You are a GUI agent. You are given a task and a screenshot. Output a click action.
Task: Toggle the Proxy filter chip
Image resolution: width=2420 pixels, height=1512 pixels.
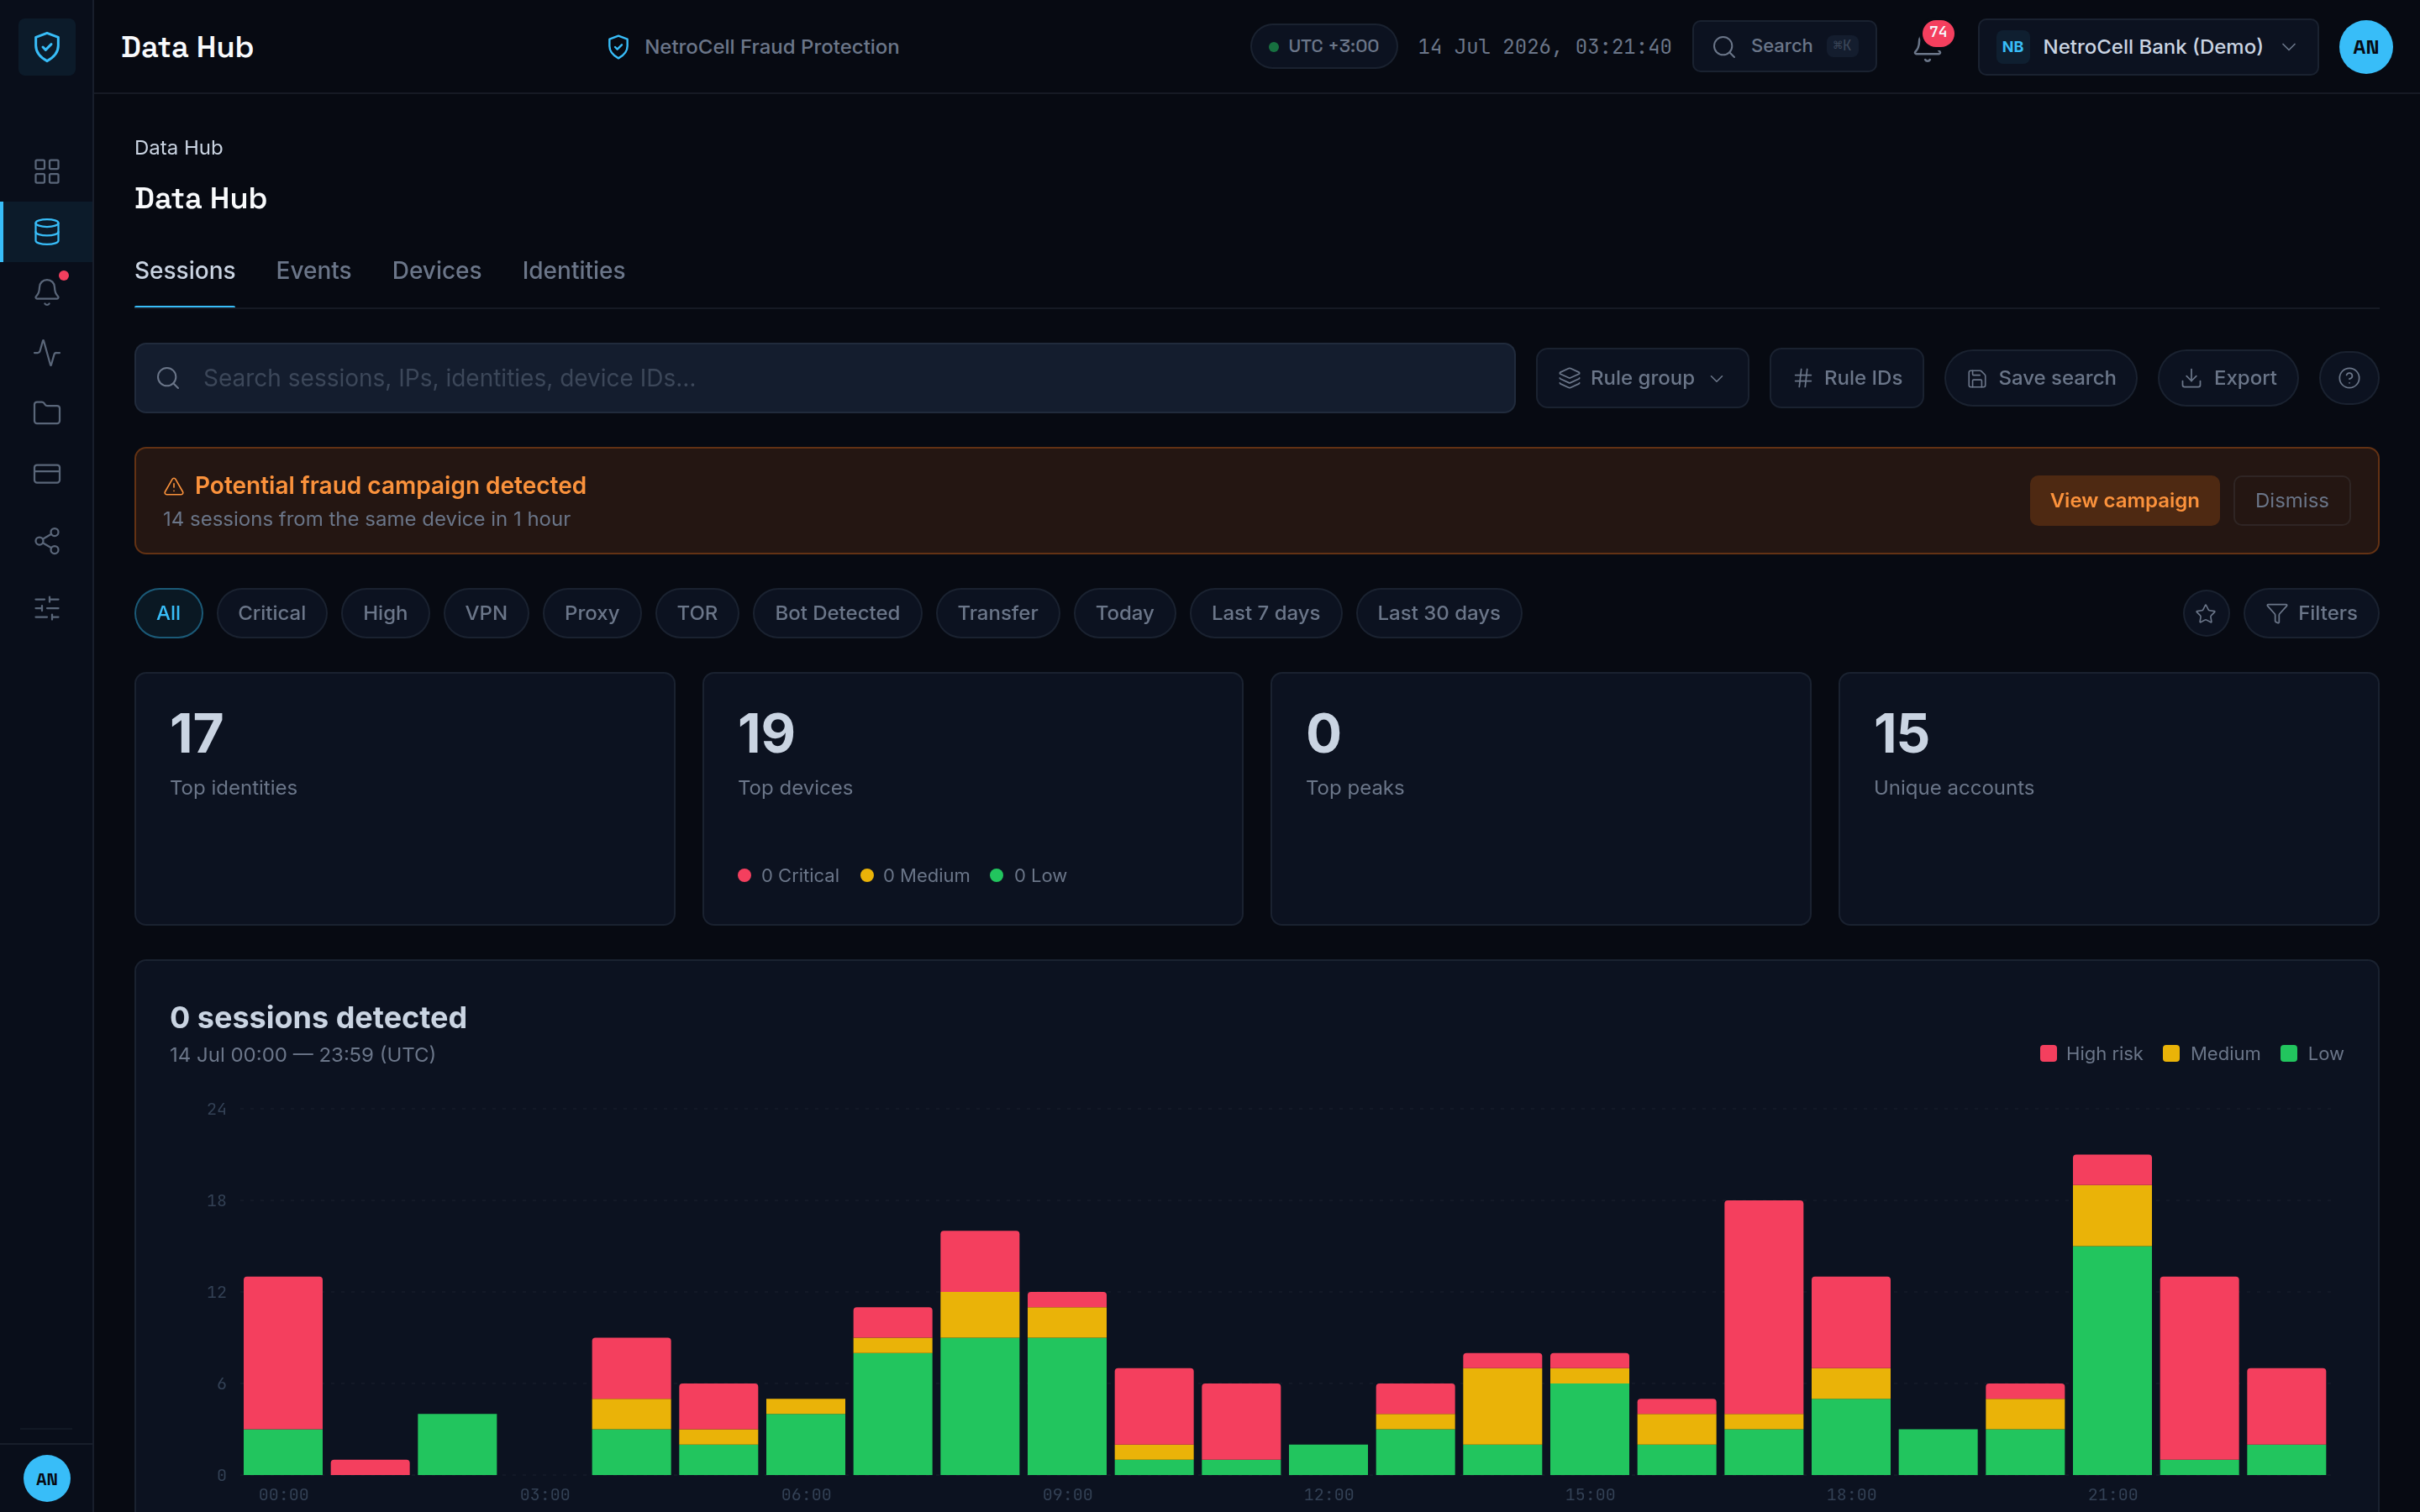coord(591,613)
